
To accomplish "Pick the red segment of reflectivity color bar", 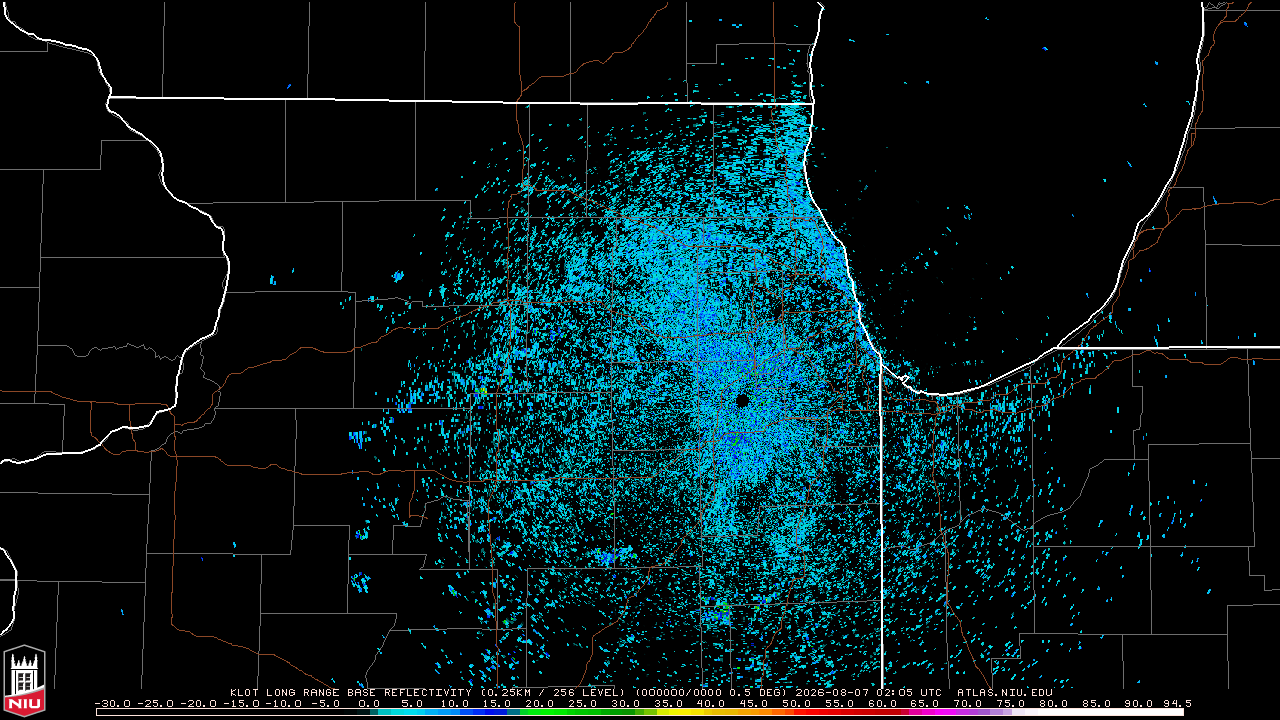I will coord(850,712).
